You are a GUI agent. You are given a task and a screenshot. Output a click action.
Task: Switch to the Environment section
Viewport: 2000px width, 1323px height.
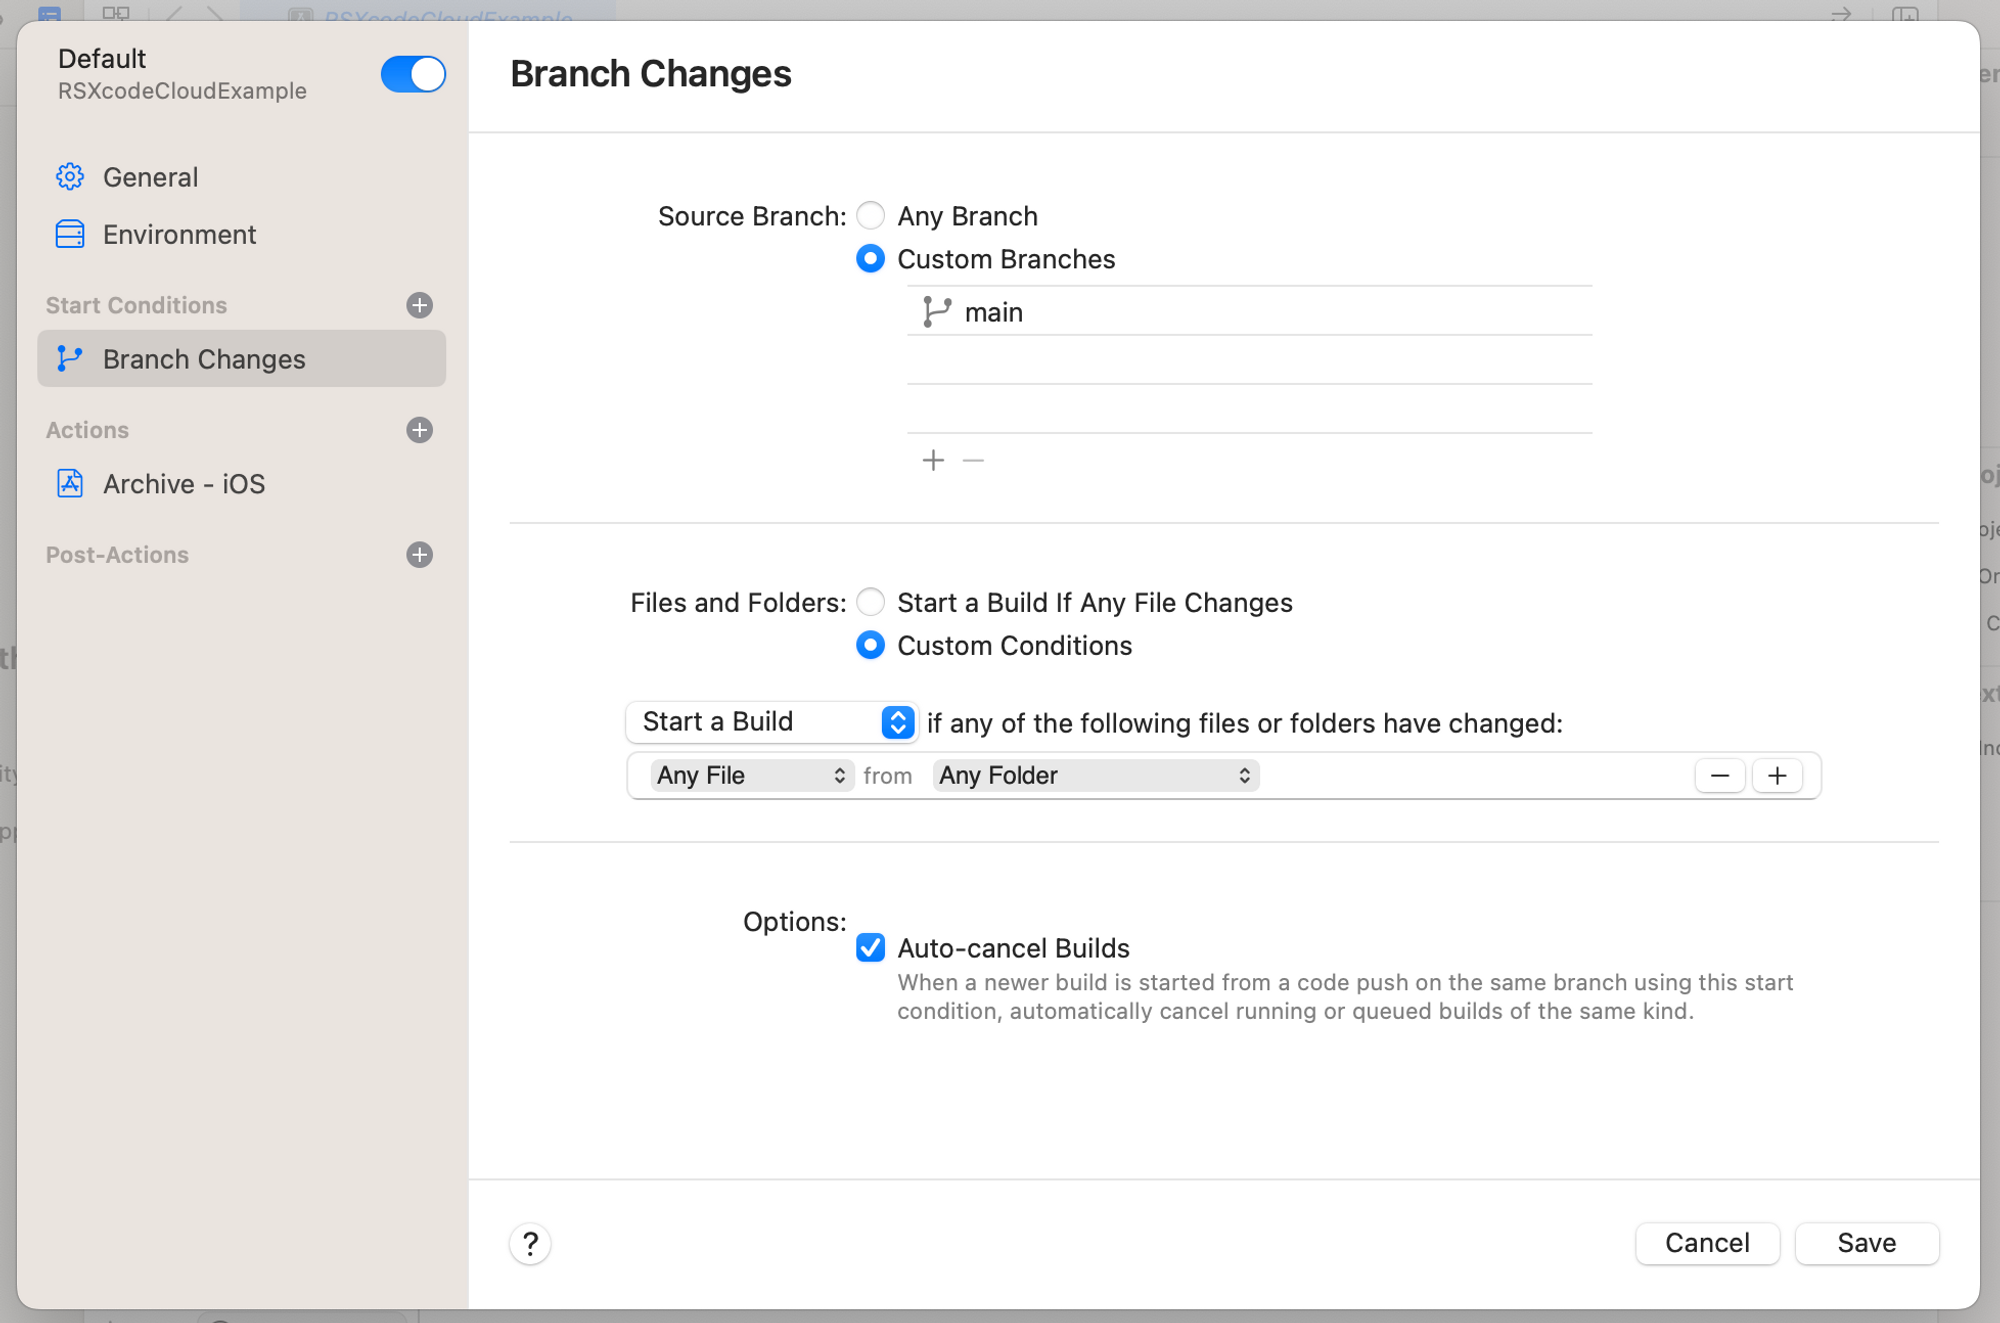179,234
